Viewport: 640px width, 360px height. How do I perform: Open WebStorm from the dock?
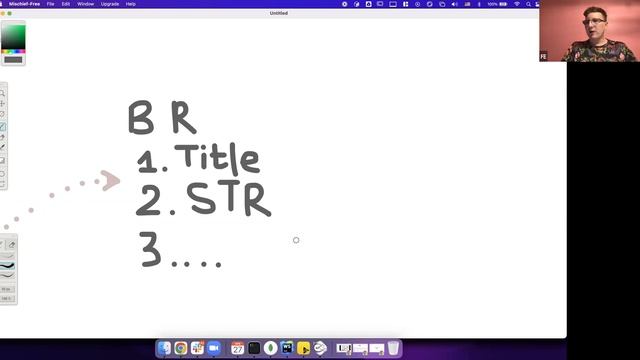[287, 348]
